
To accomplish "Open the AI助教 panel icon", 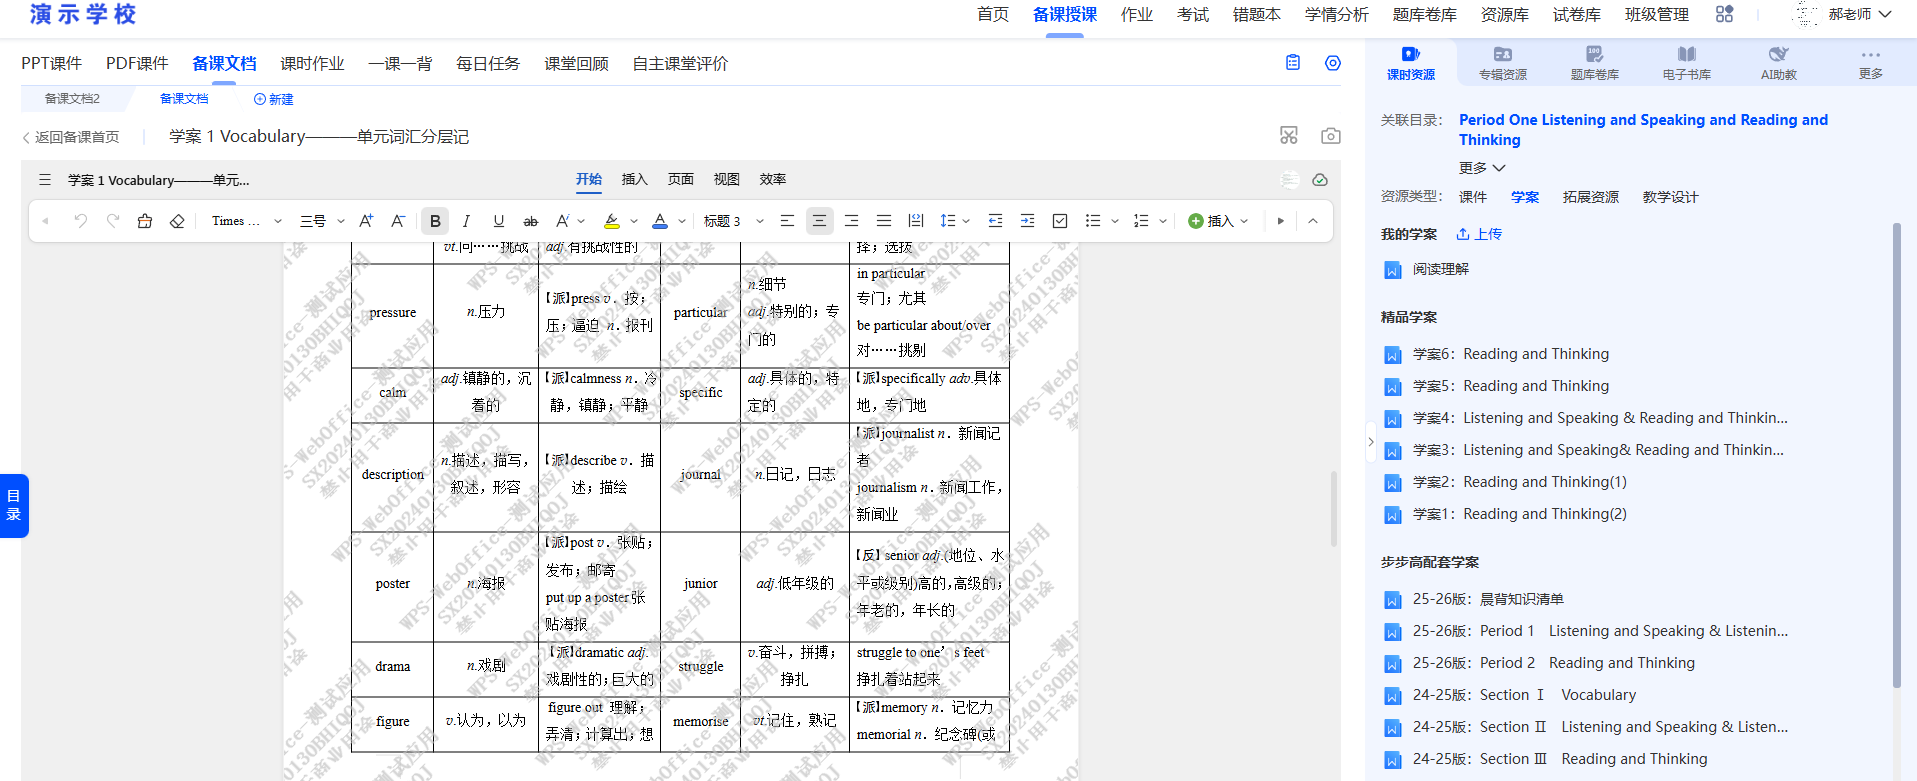I will click(1778, 62).
